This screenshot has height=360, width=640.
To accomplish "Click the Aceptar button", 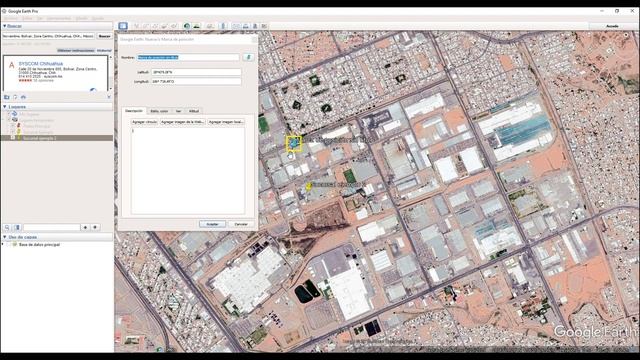I will point(212,224).
